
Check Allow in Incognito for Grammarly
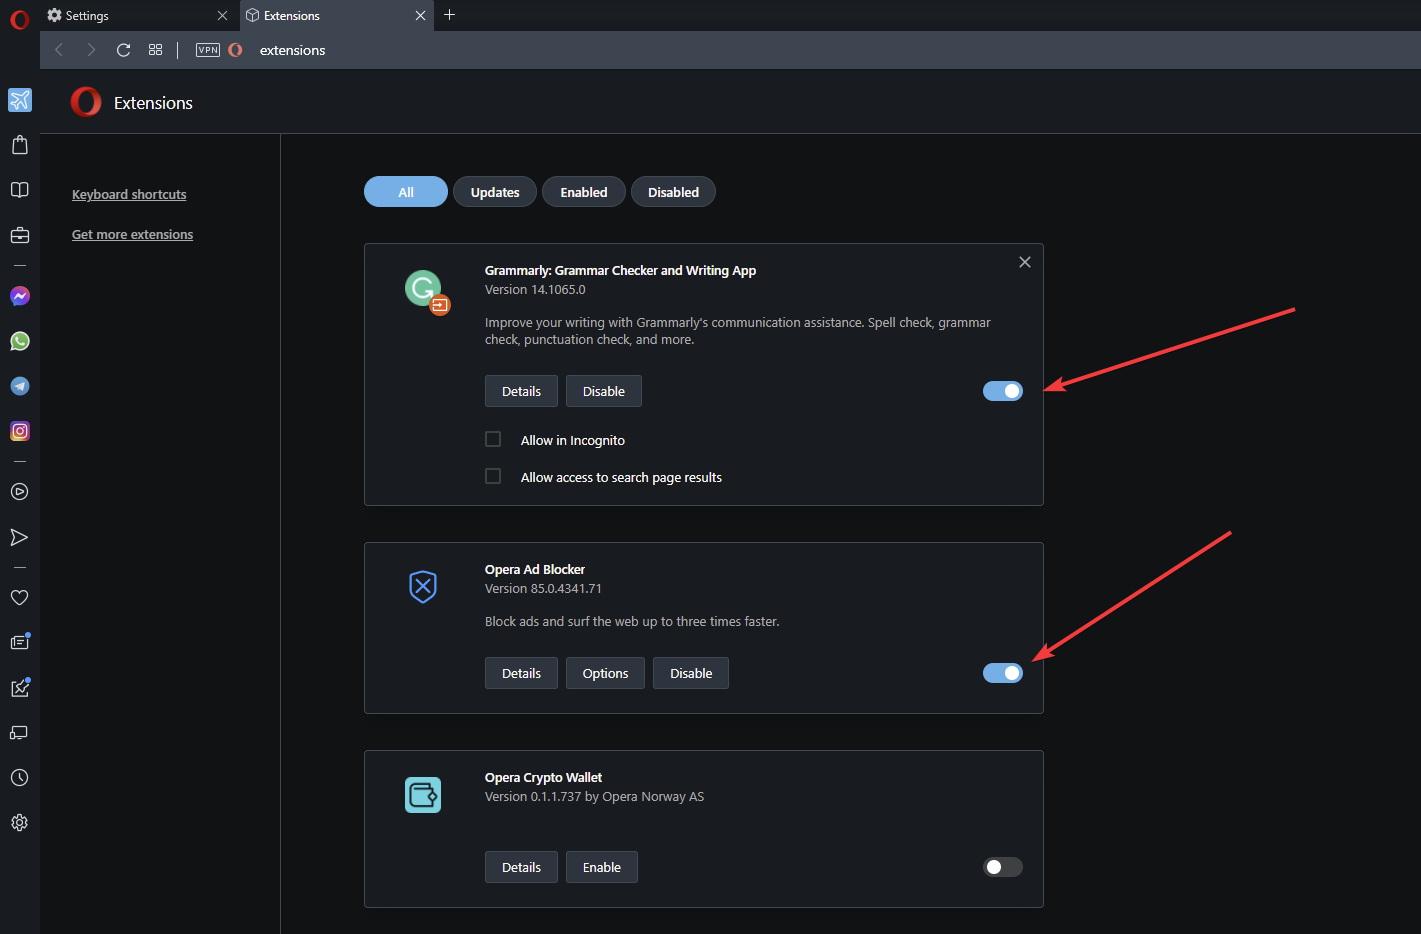[493, 439]
